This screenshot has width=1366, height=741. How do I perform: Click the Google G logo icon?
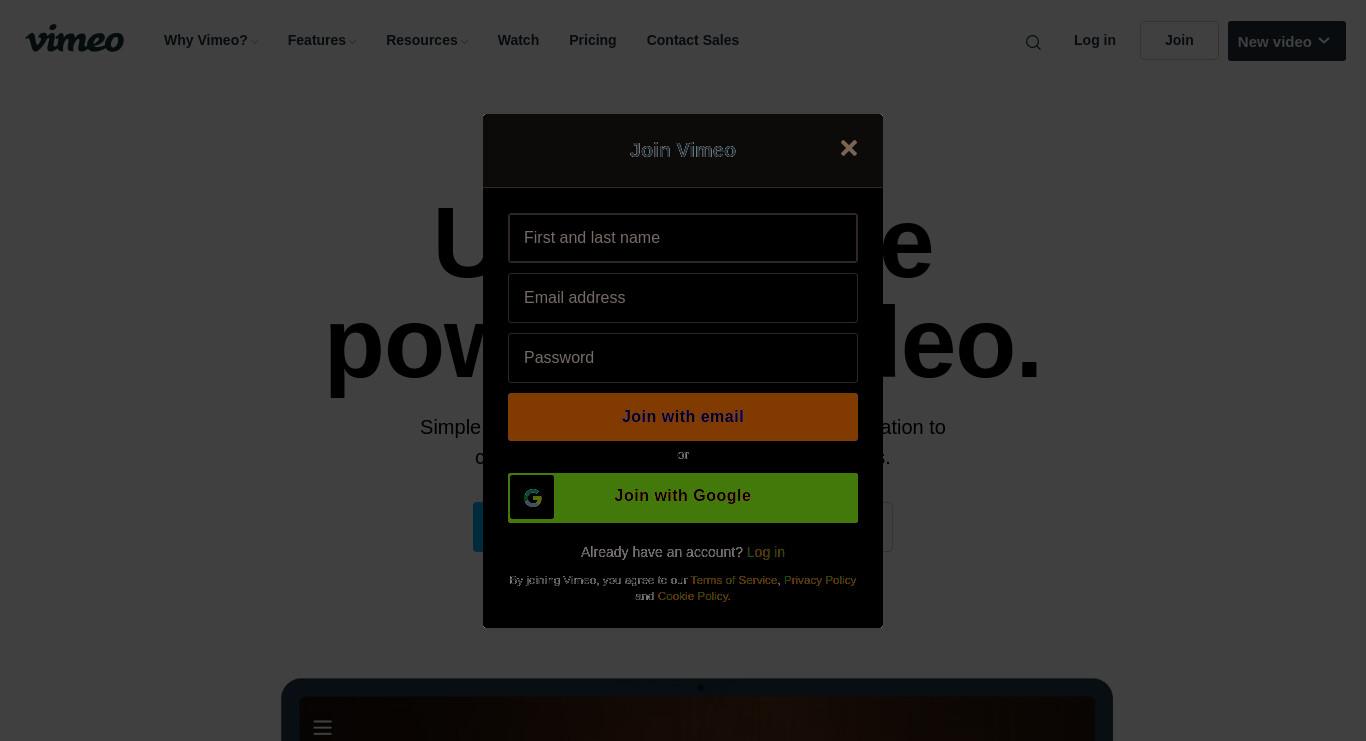tap(532, 497)
